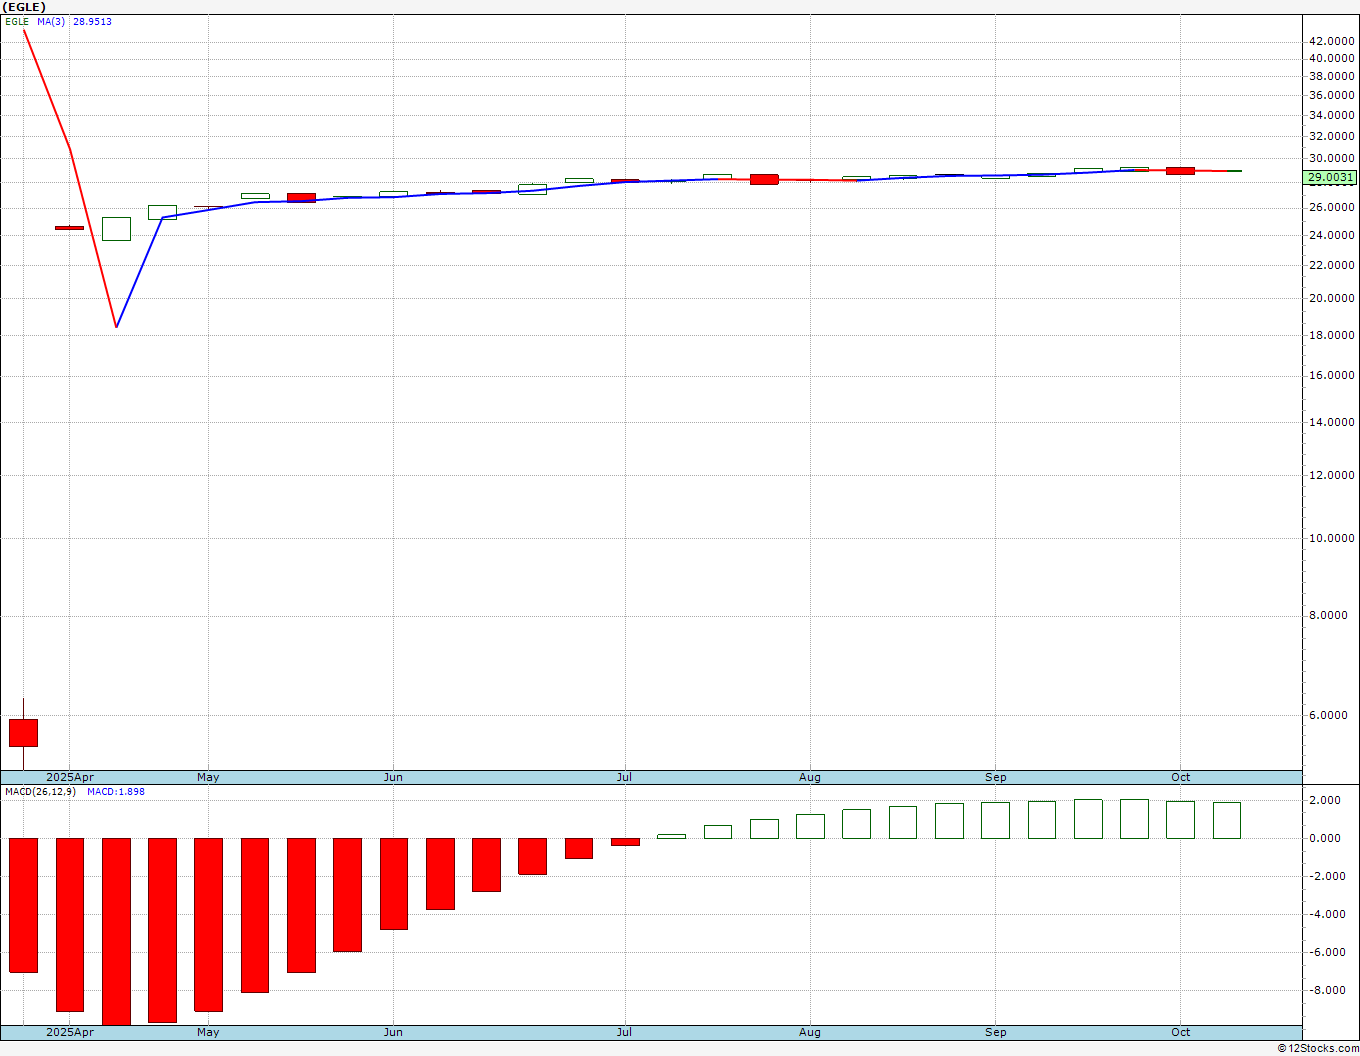
Task: Click Aug on the MACD panel time axis
Action: [810, 1032]
